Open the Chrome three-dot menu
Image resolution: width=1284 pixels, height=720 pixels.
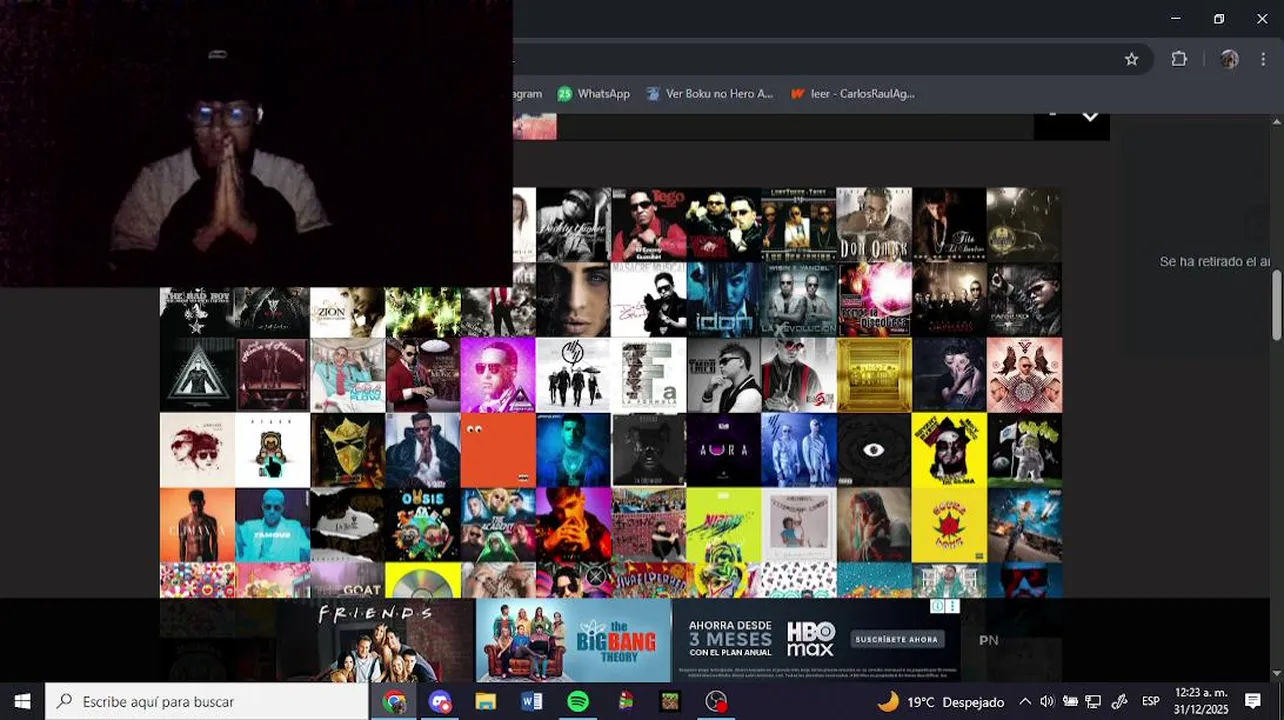pos(1263,59)
